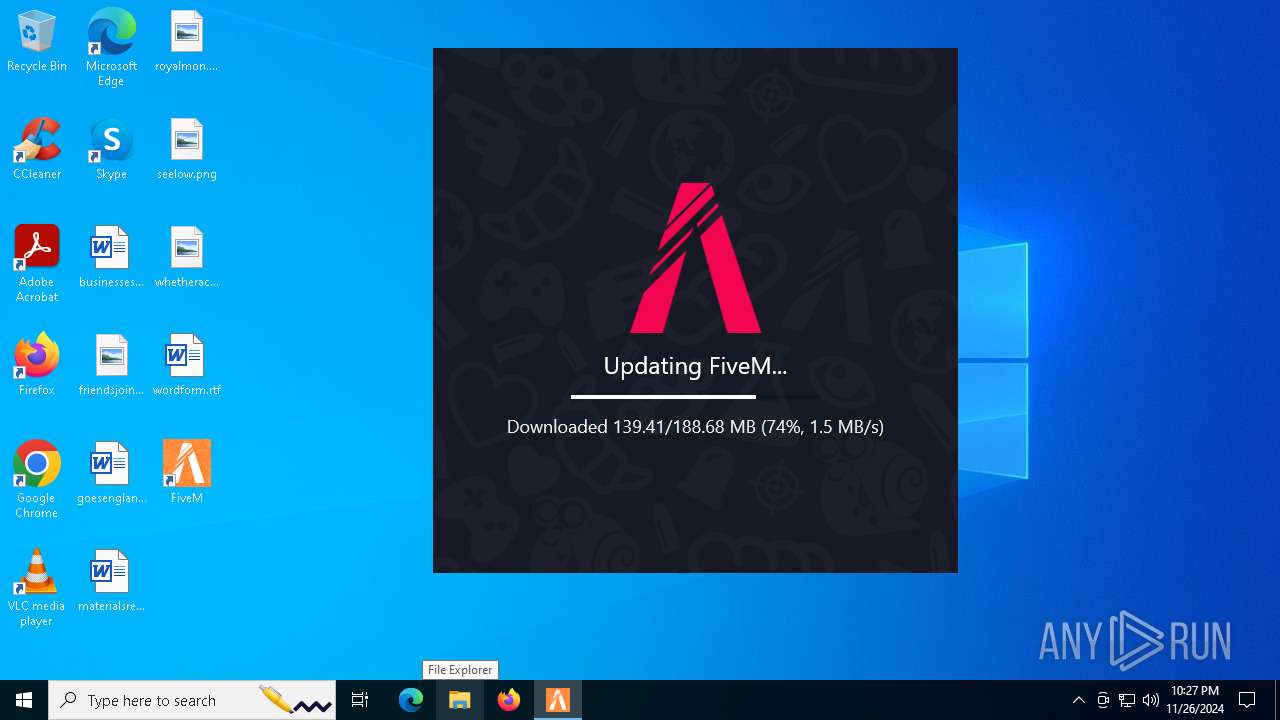Open Firefox in the taskbar
1280x720 pixels.
509,700
